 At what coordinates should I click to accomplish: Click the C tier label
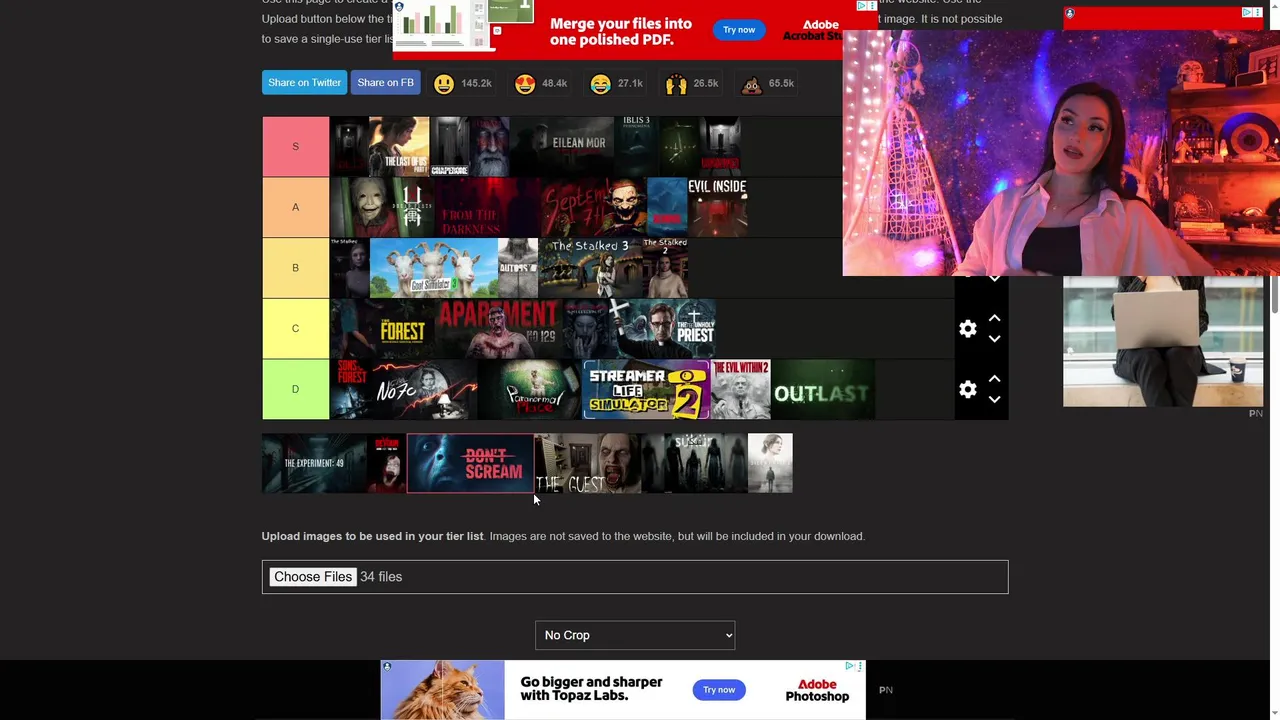[x=295, y=329]
